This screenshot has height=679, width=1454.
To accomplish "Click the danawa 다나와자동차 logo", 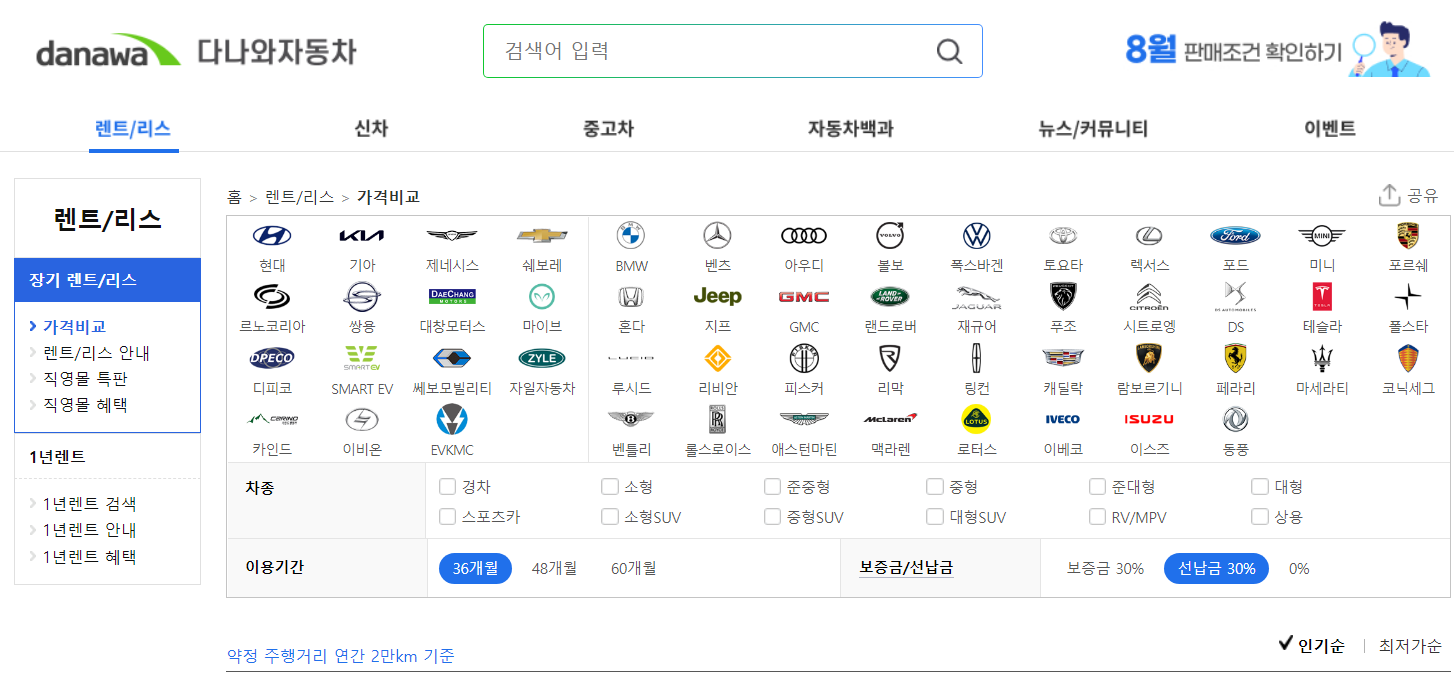I will [196, 51].
